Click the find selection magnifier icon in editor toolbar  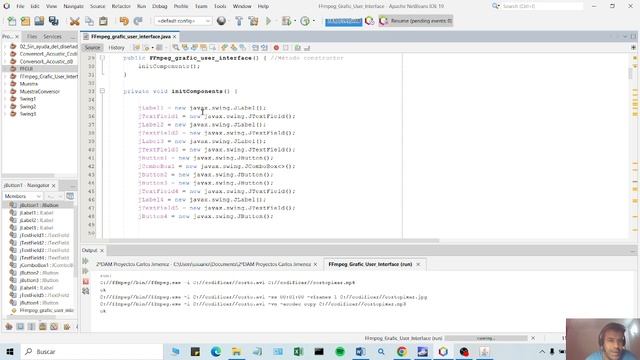176,48
